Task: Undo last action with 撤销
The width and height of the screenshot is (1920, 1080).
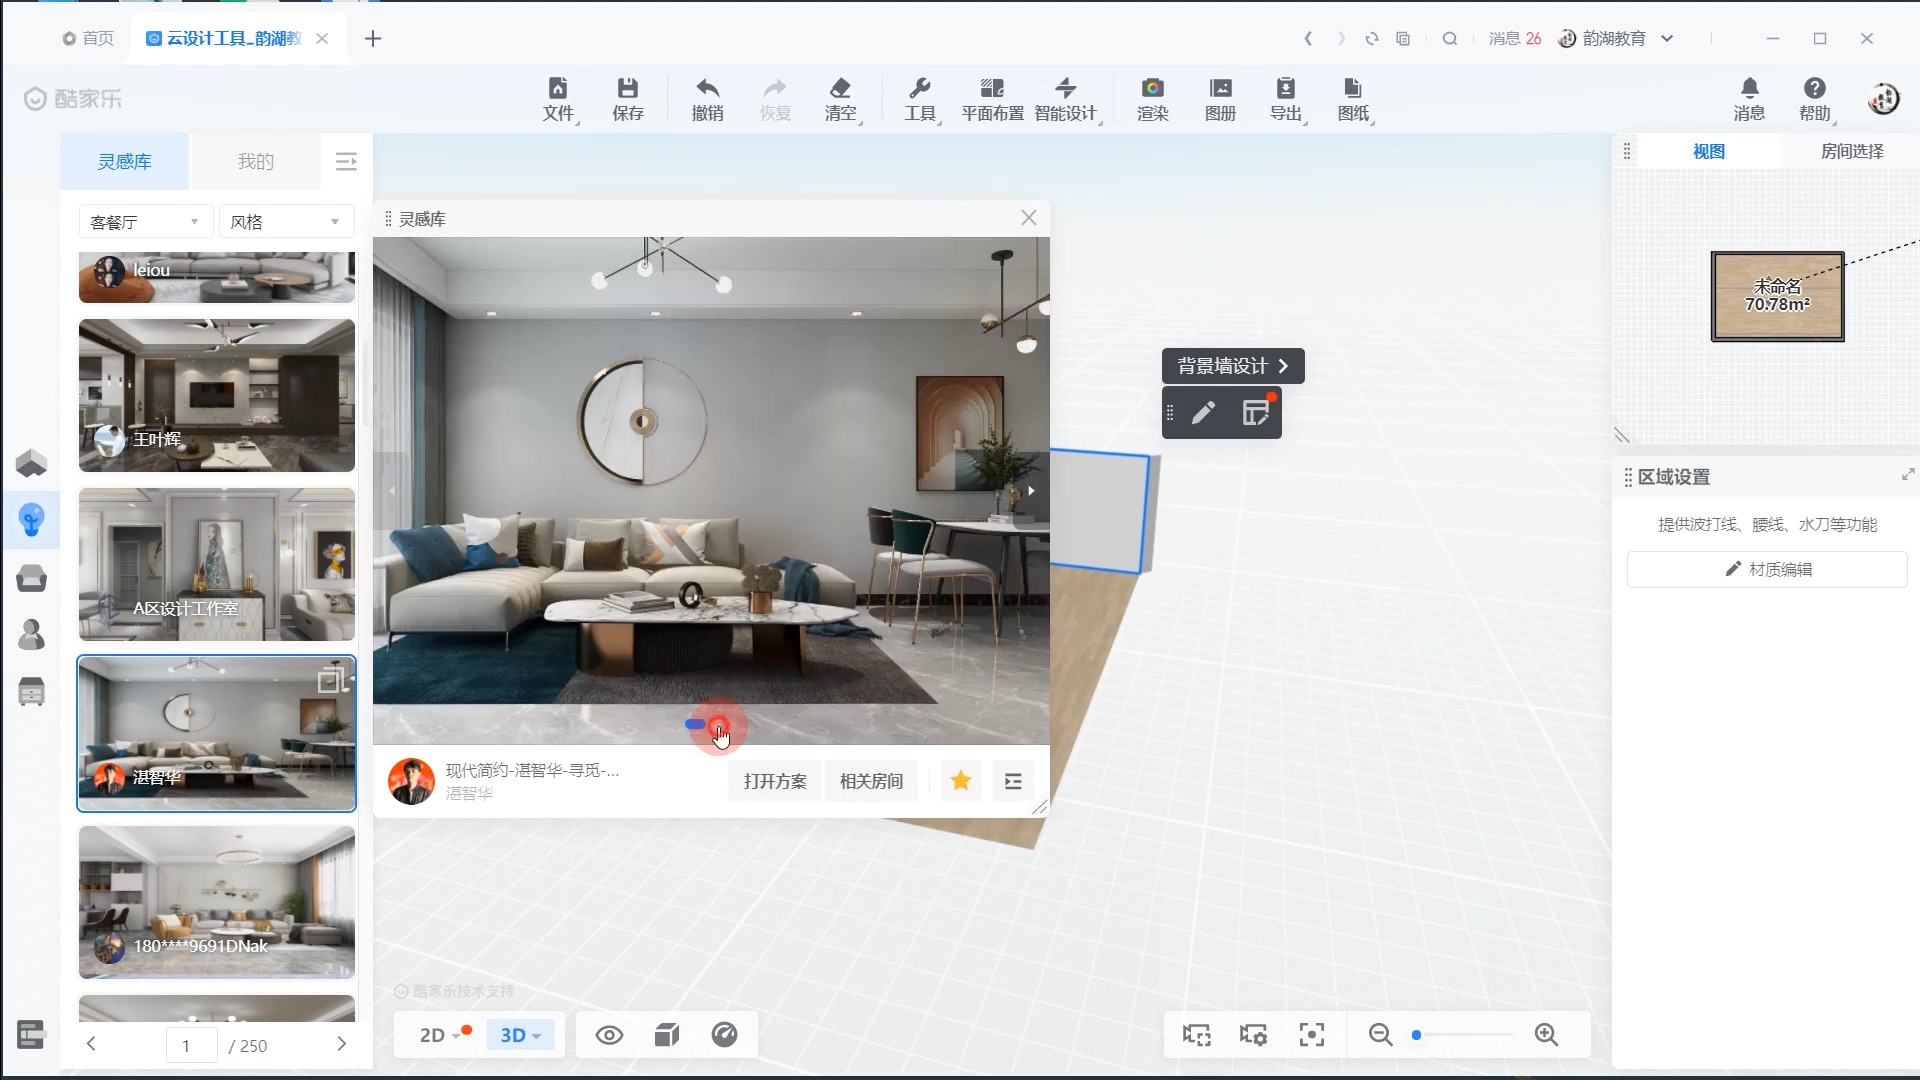Action: tap(708, 99)
